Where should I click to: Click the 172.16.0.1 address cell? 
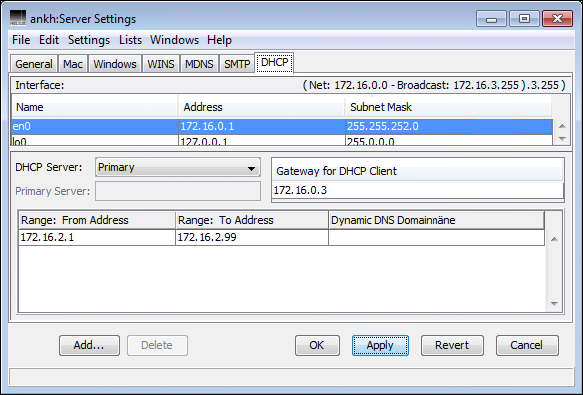[x=262, y=126]
